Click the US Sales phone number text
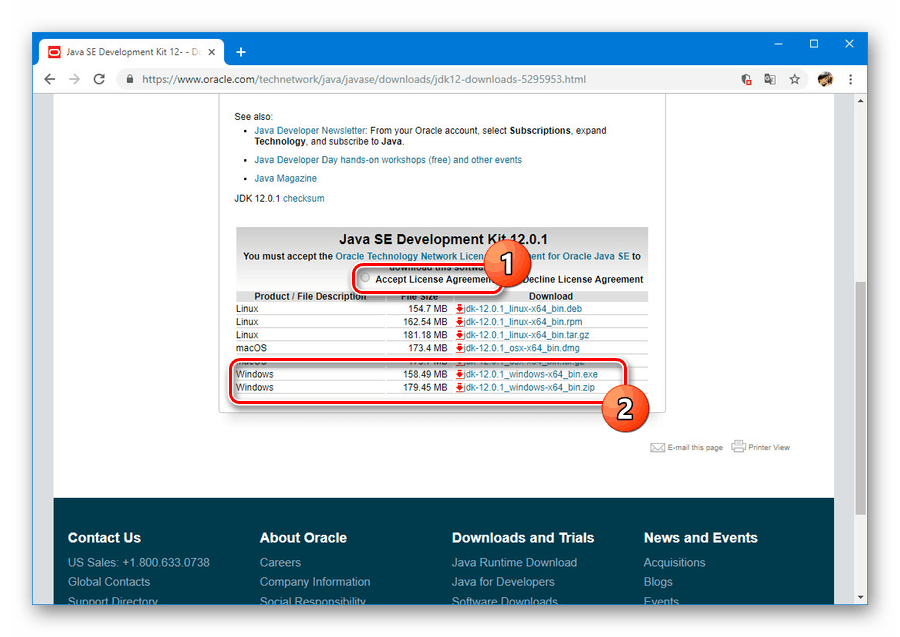This screenshot has height=637, width=900. click(x=138, y=562)
